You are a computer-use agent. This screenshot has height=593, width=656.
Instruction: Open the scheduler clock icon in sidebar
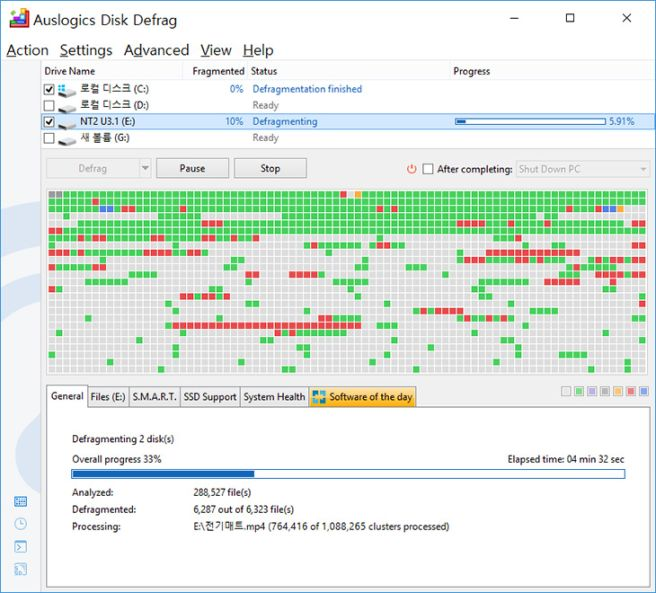pos(20,524)
